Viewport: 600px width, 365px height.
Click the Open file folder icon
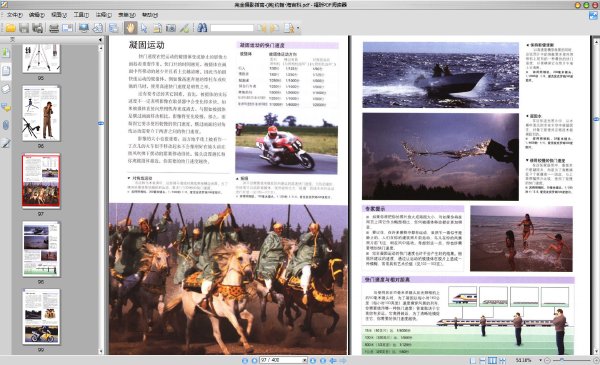coord(11,28)
